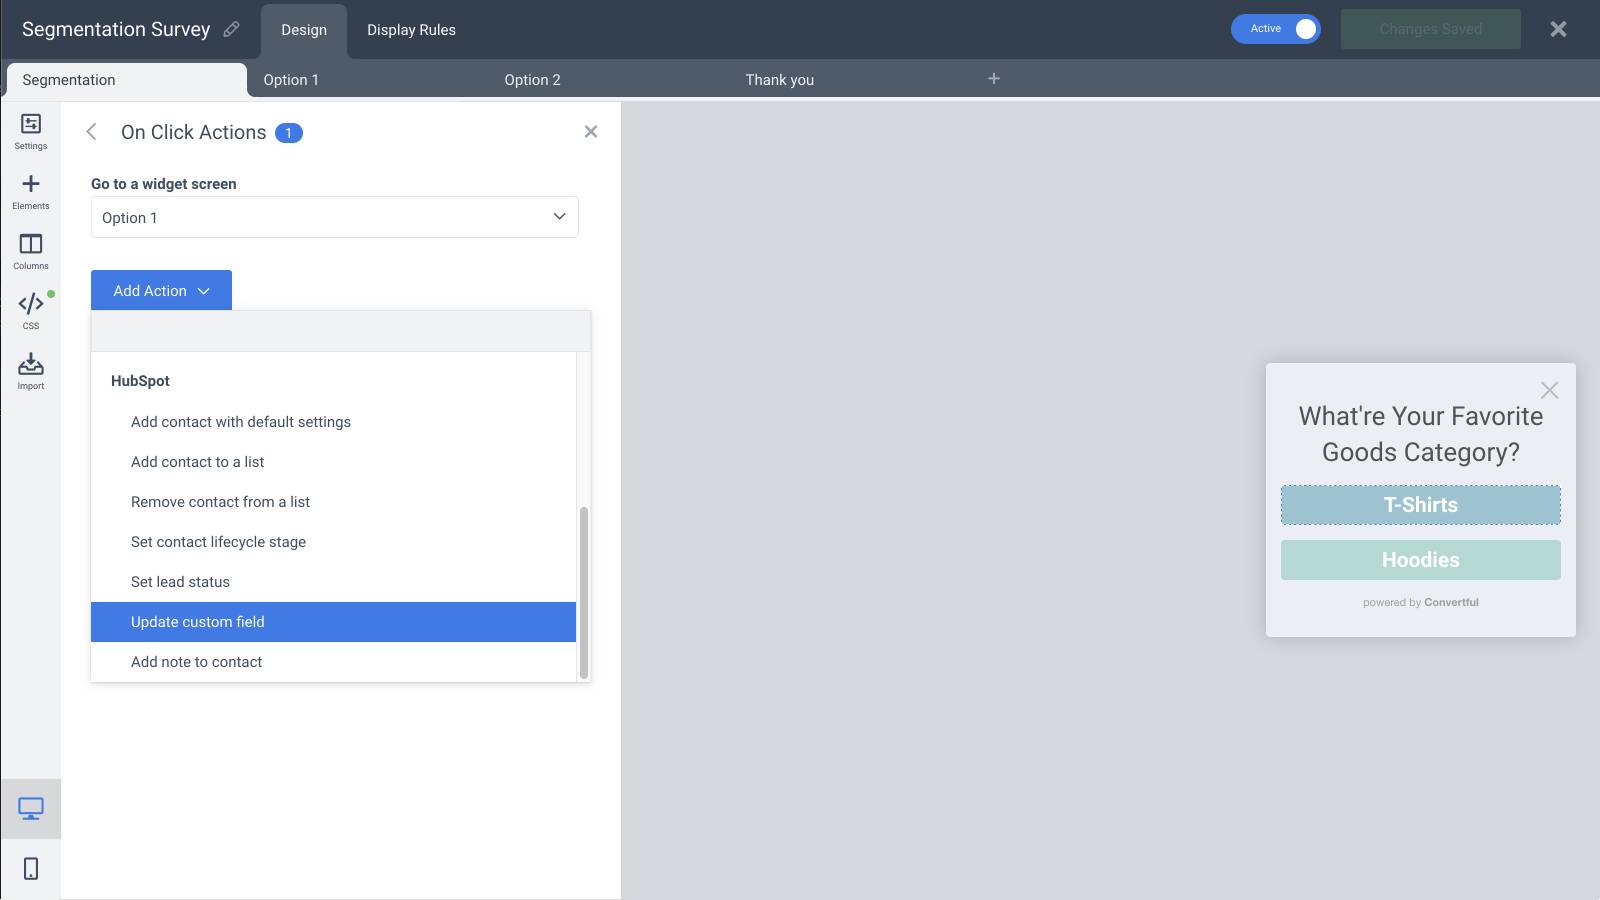Click pencil icon to rename survey
Image resolution: width=1600 pixels, height=900 pixels.
231,29
